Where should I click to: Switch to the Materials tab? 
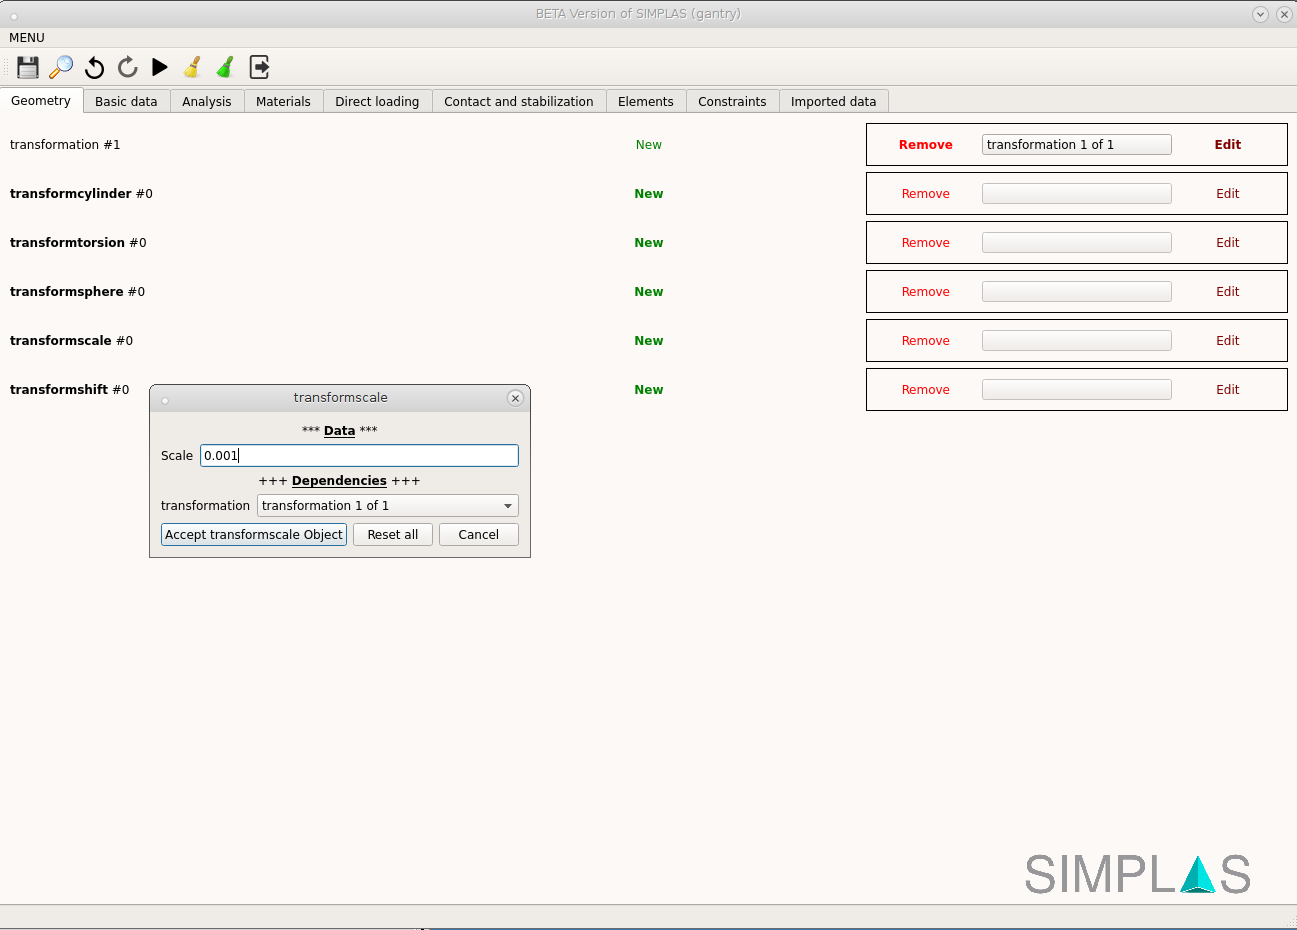coord(283,102)
